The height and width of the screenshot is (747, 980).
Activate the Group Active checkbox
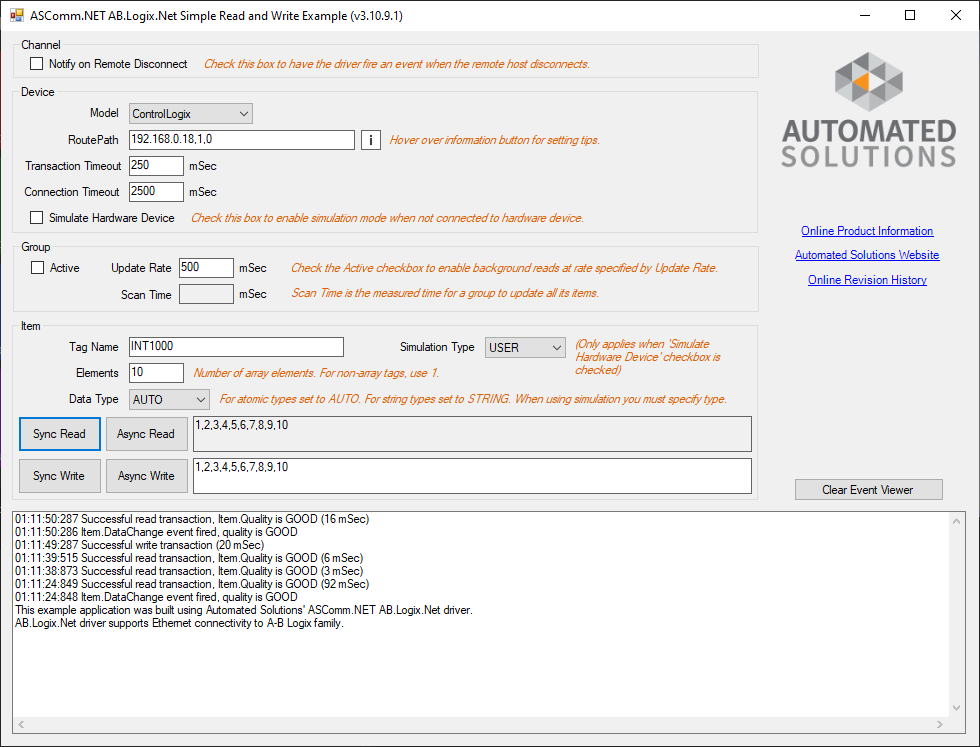point(36,268)
